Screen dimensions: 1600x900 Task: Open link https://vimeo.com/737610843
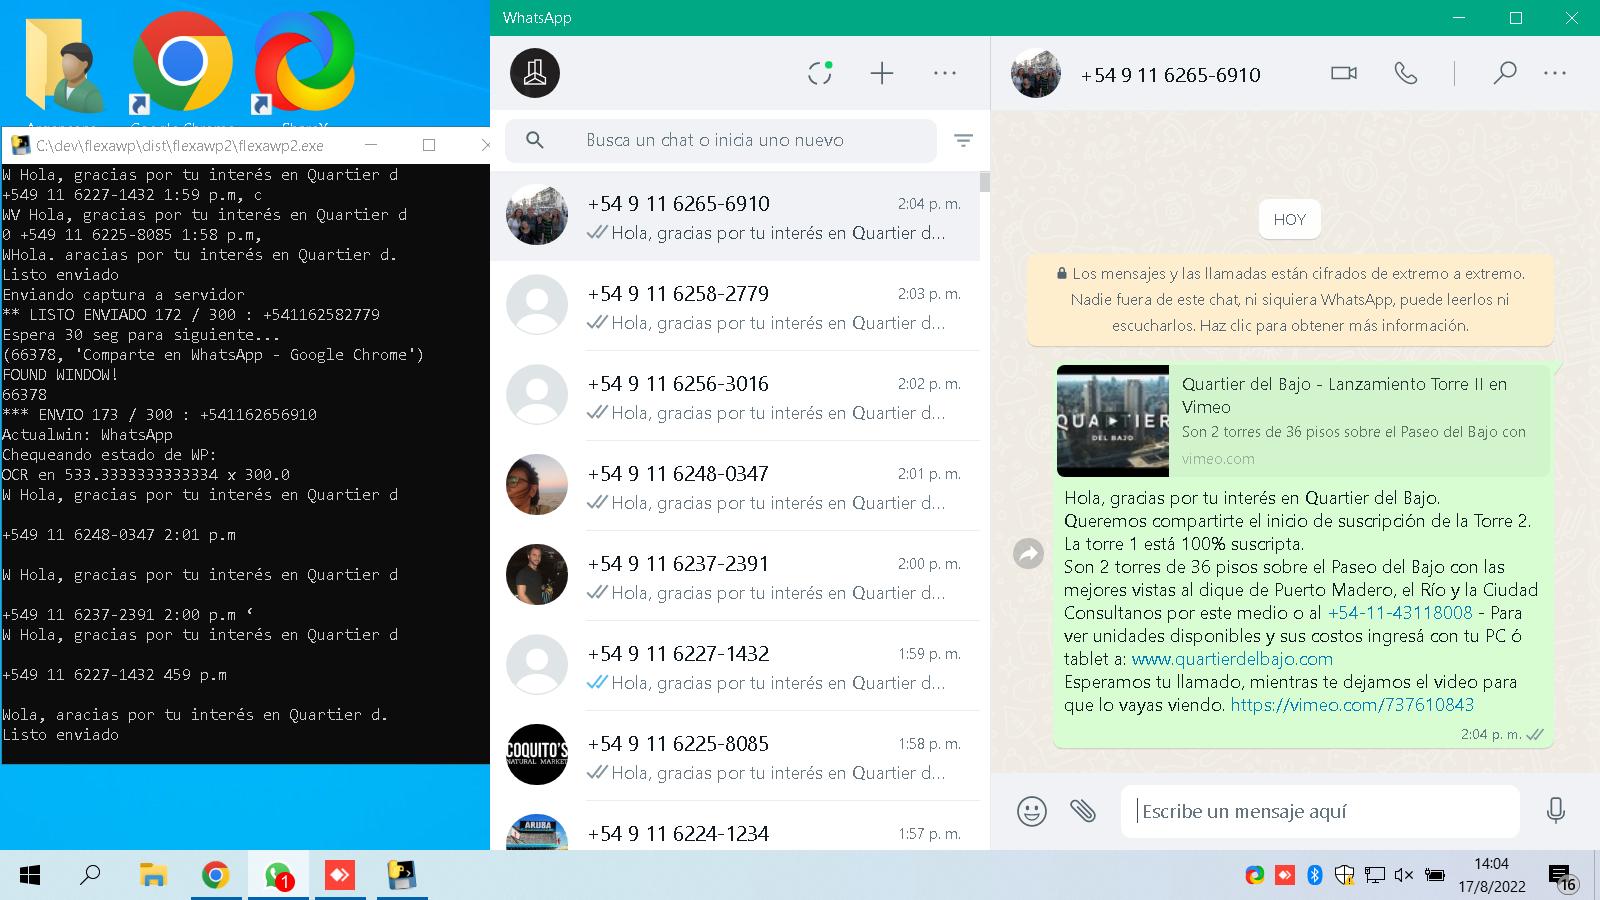coord(1352,705)
